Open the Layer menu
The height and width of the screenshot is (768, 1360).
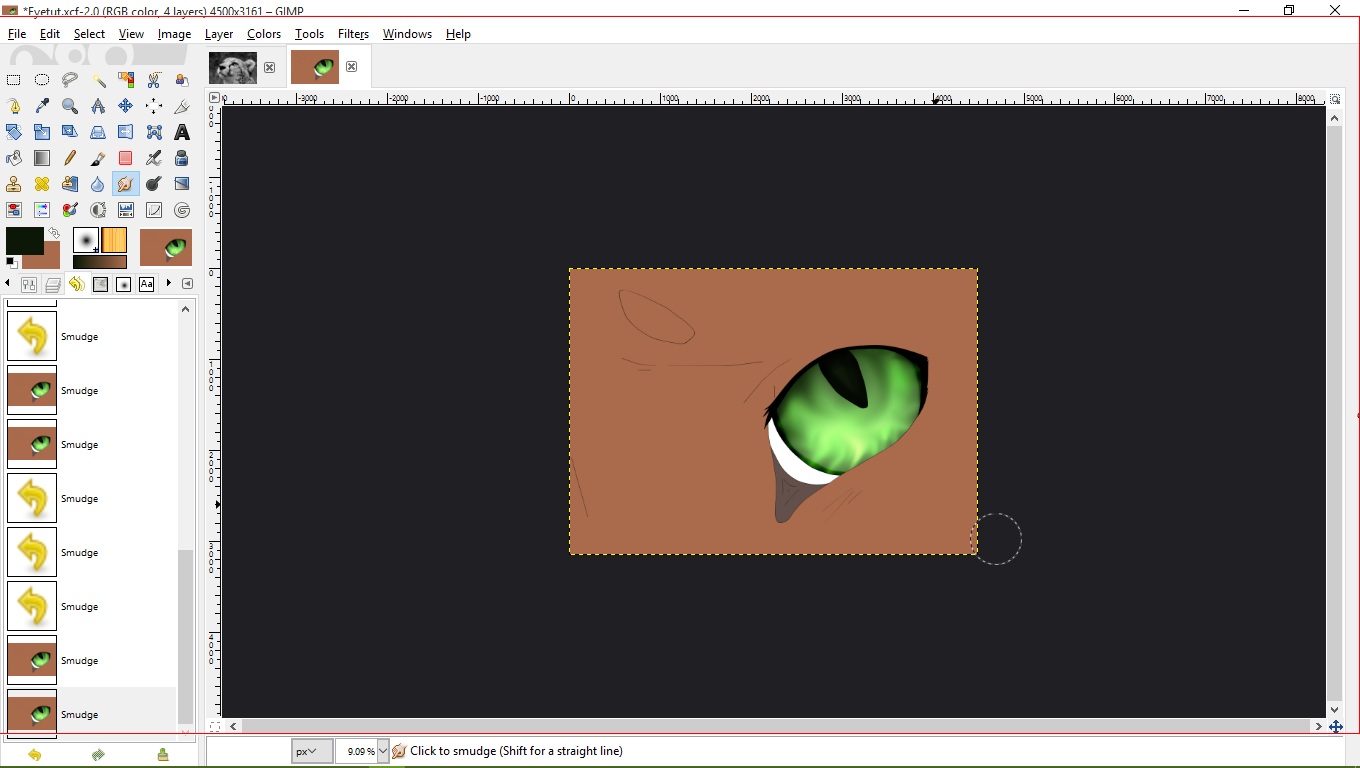pos(219,34)
